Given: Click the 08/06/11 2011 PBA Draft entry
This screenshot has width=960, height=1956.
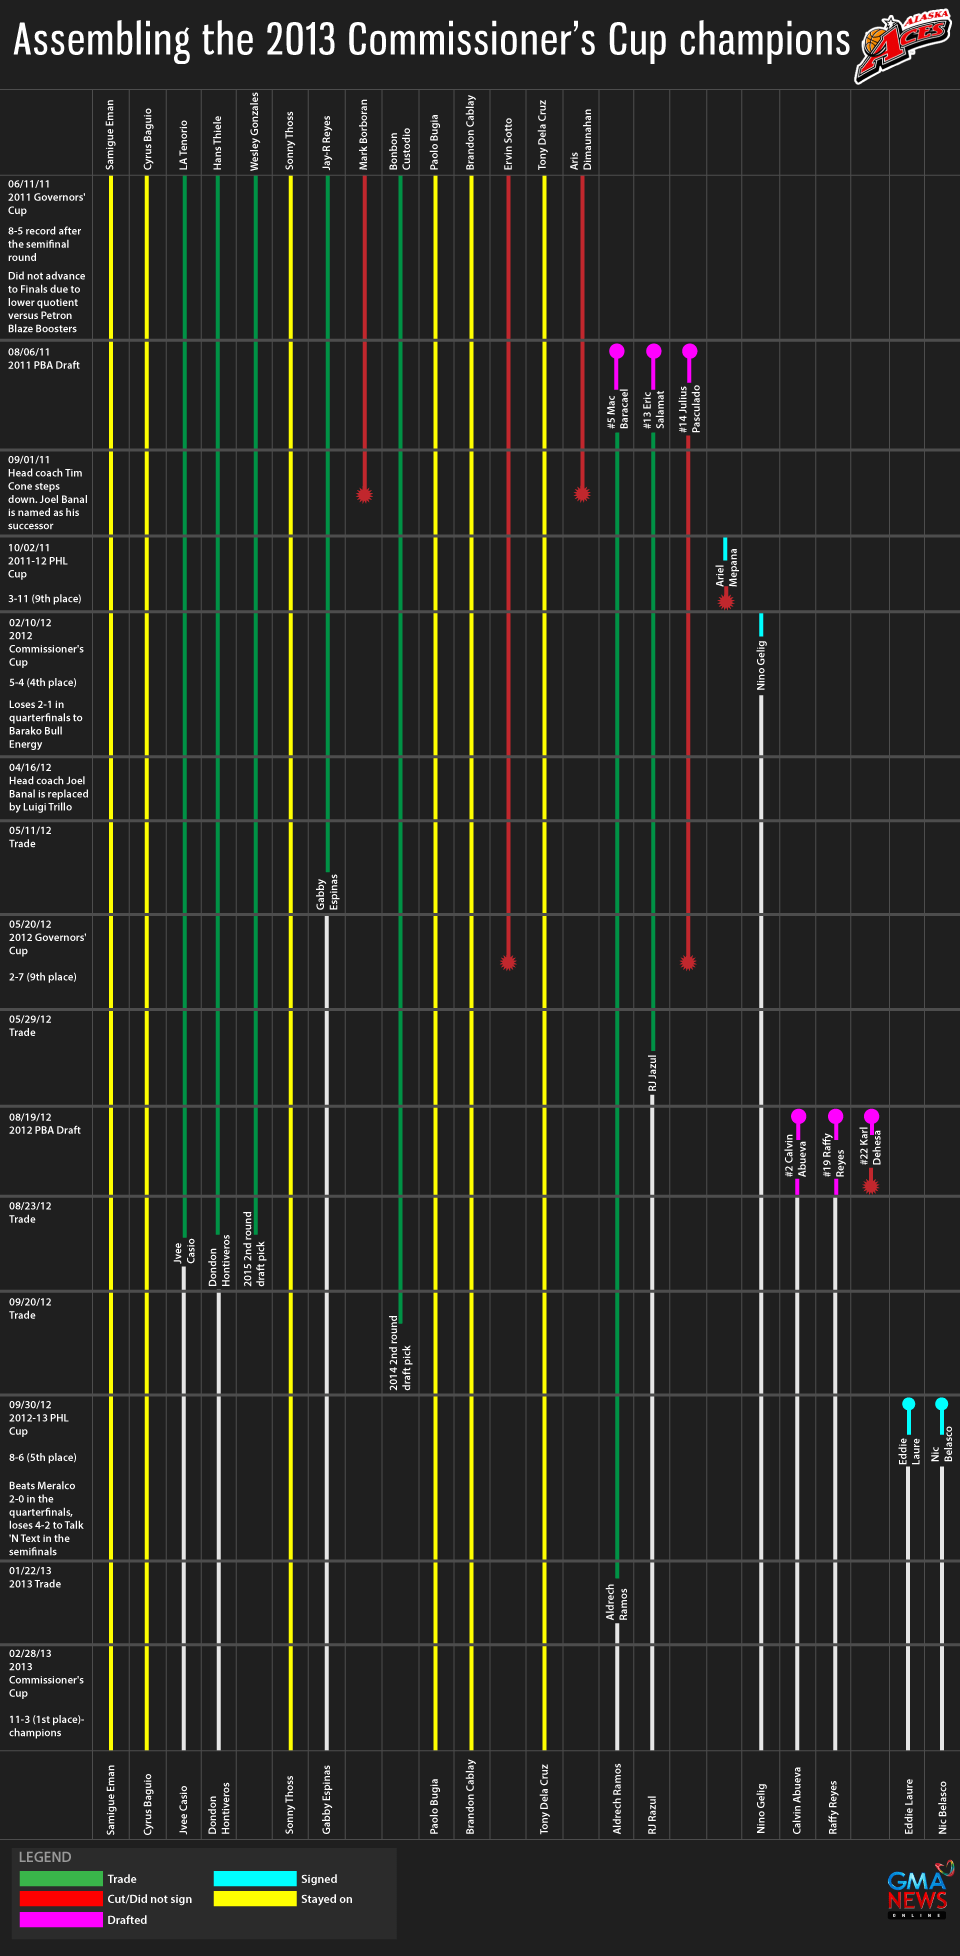Looking at the screenshot, I should point(44,359).
